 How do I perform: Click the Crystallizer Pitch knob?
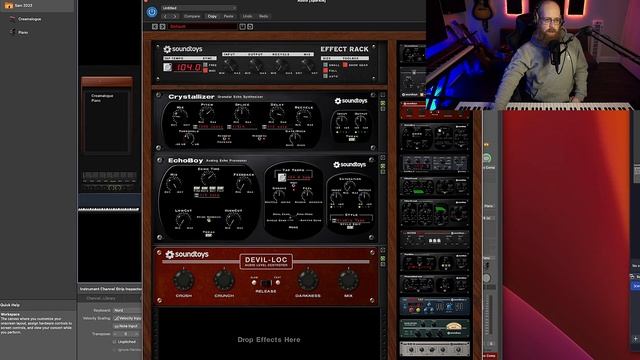(207, 114)
